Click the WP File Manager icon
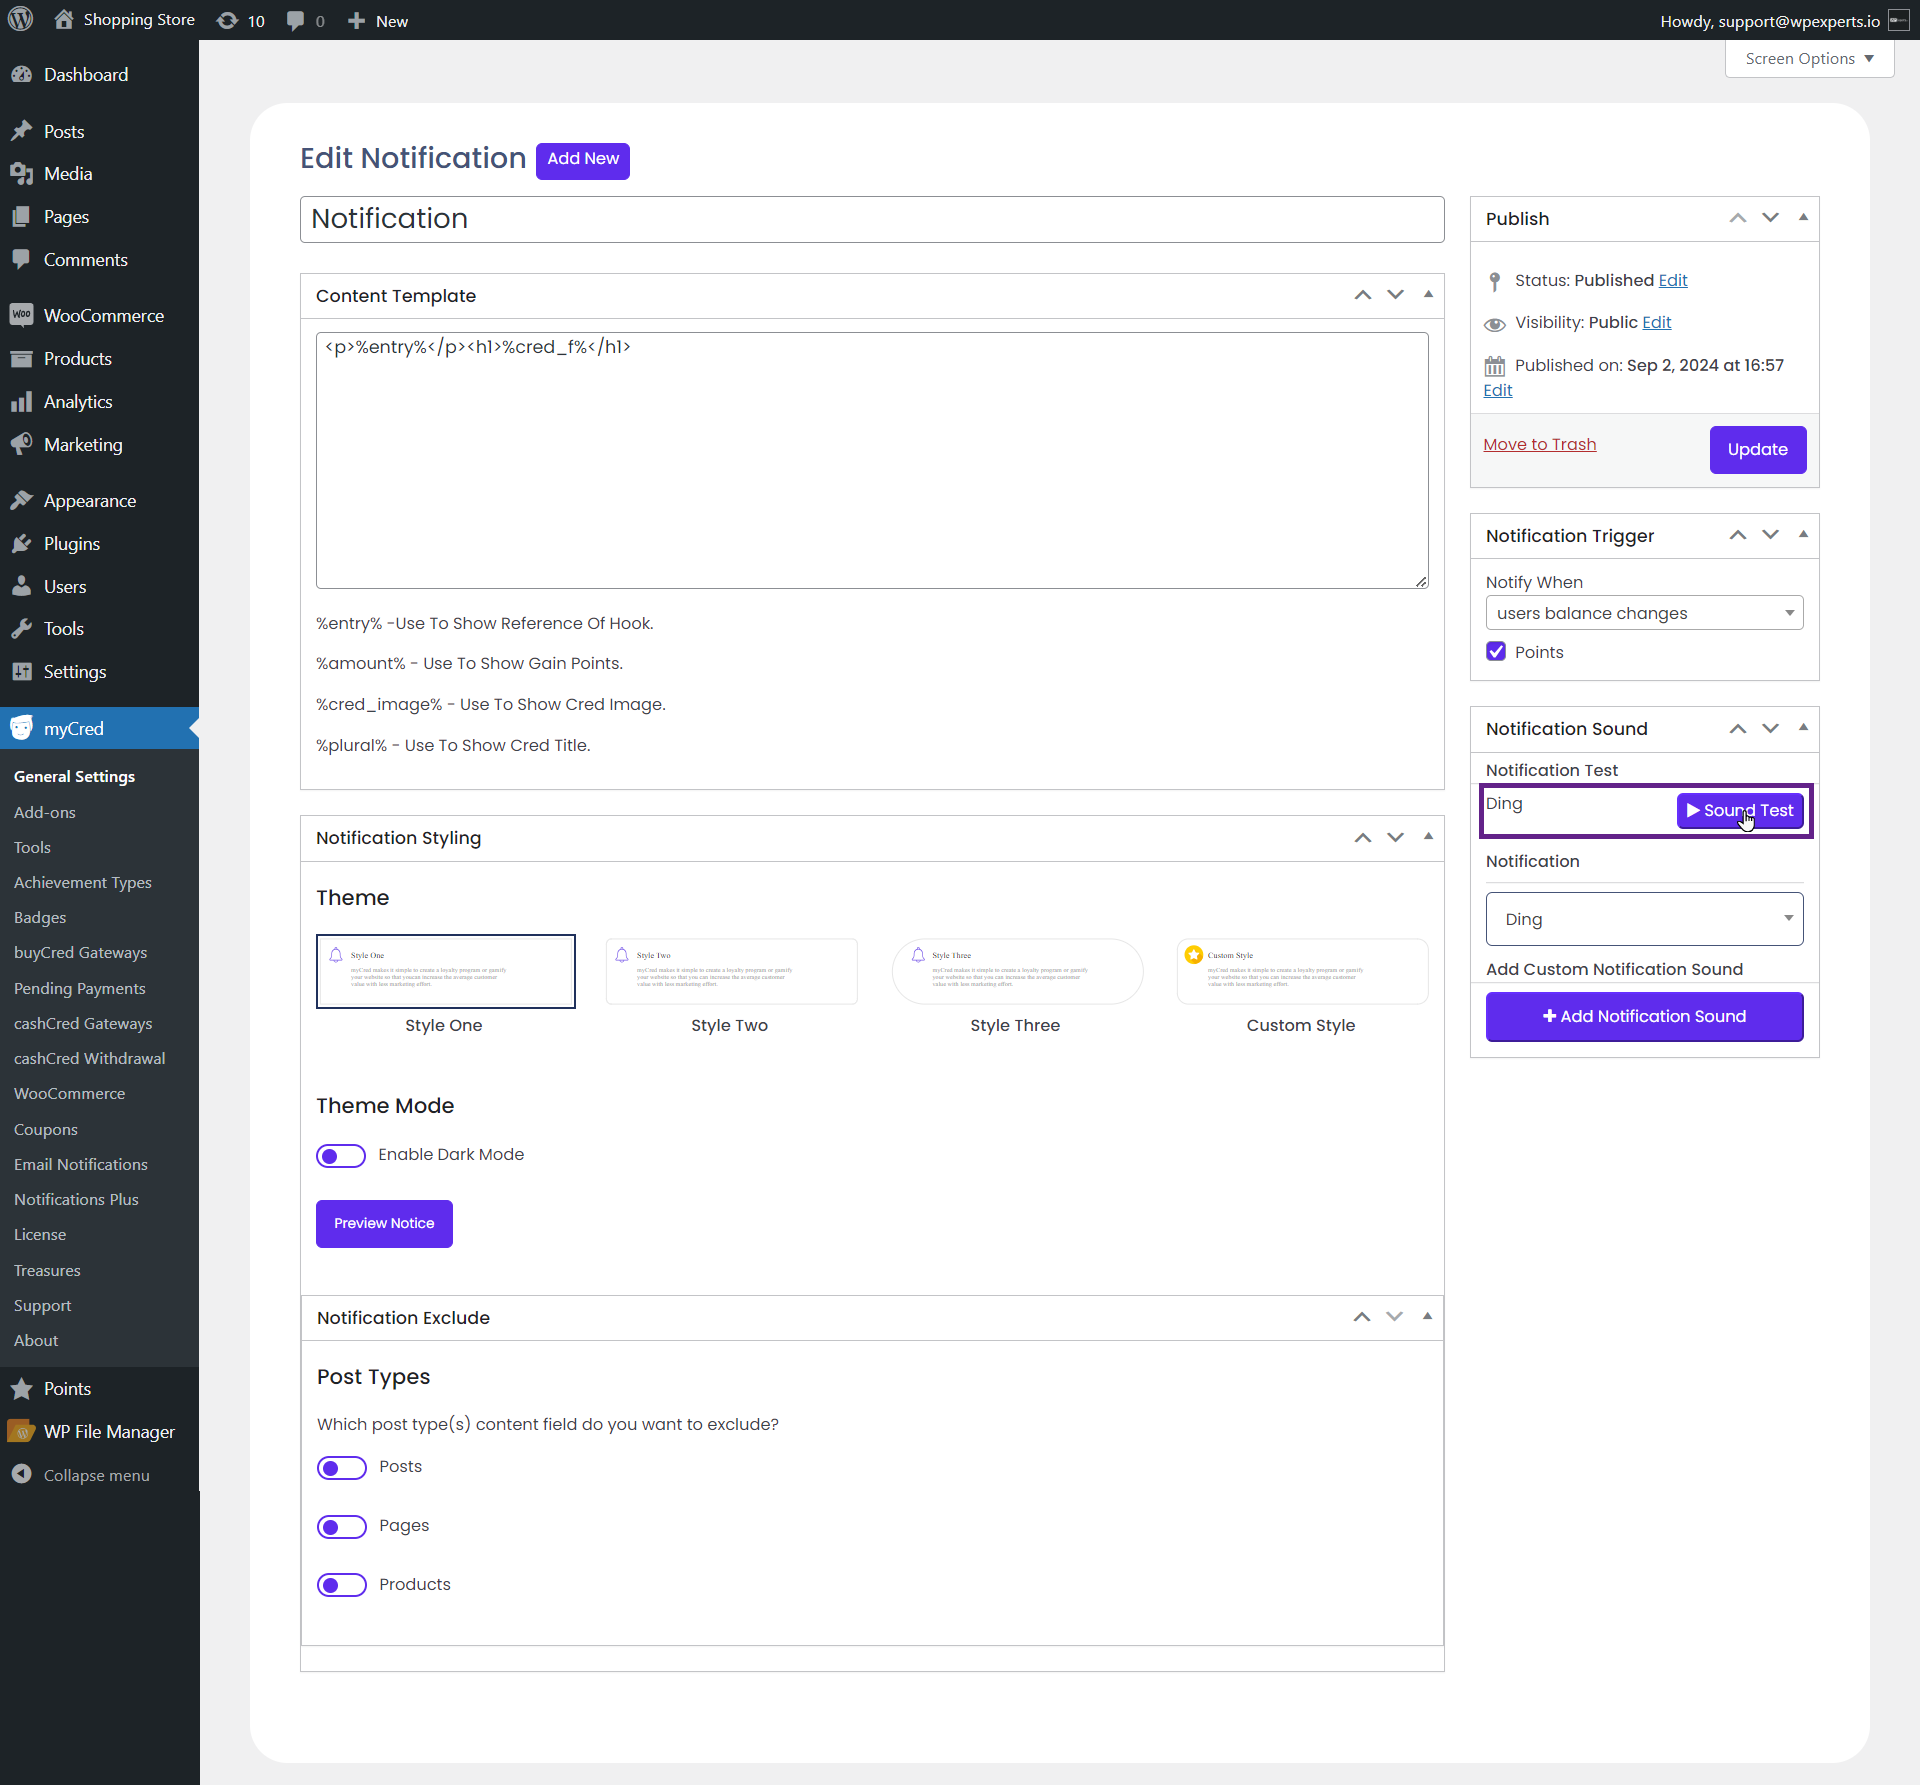This screenshot has width=1920, height=1785. 21,1431
